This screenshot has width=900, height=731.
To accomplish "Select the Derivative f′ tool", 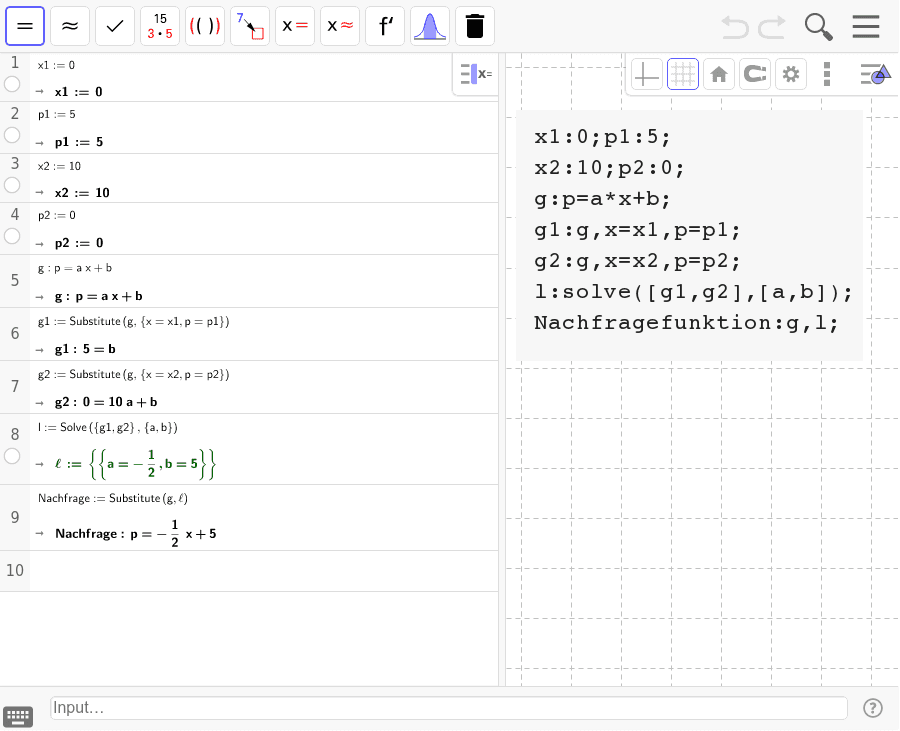I will pyautogui.click(x=385, y=26).
